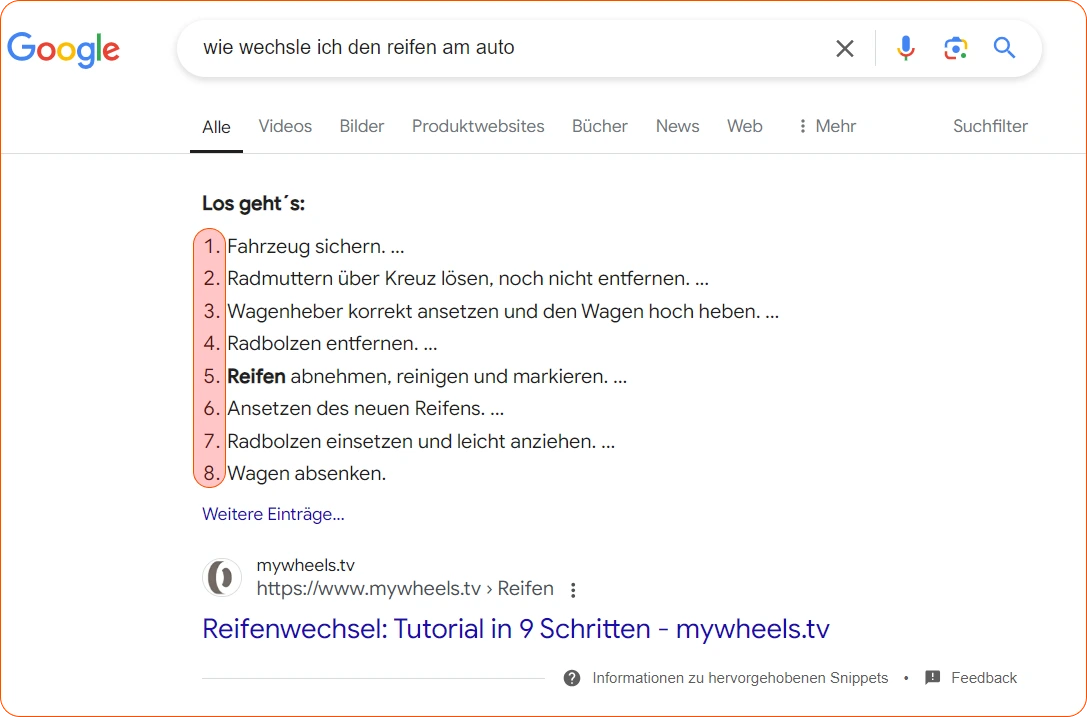Click Informationen zu hervorgehobenen Snippets link
The image size is (1087, 717).
(740, 678)
